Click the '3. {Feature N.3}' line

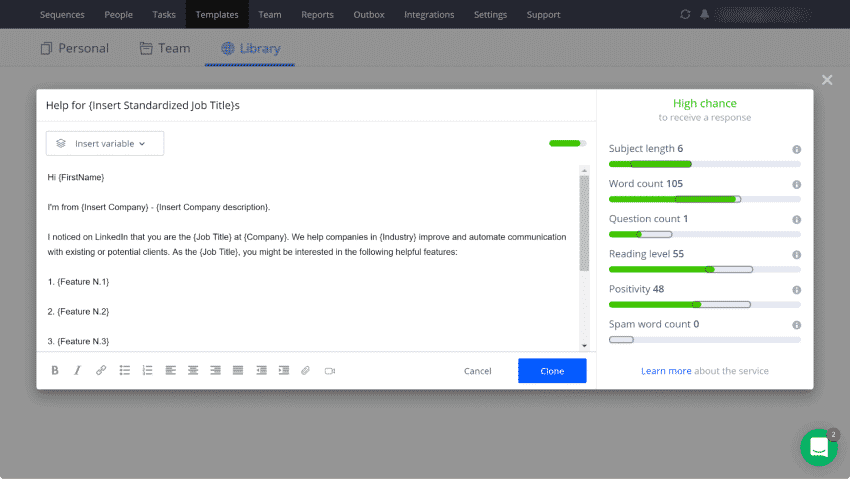tap(79, 341)
